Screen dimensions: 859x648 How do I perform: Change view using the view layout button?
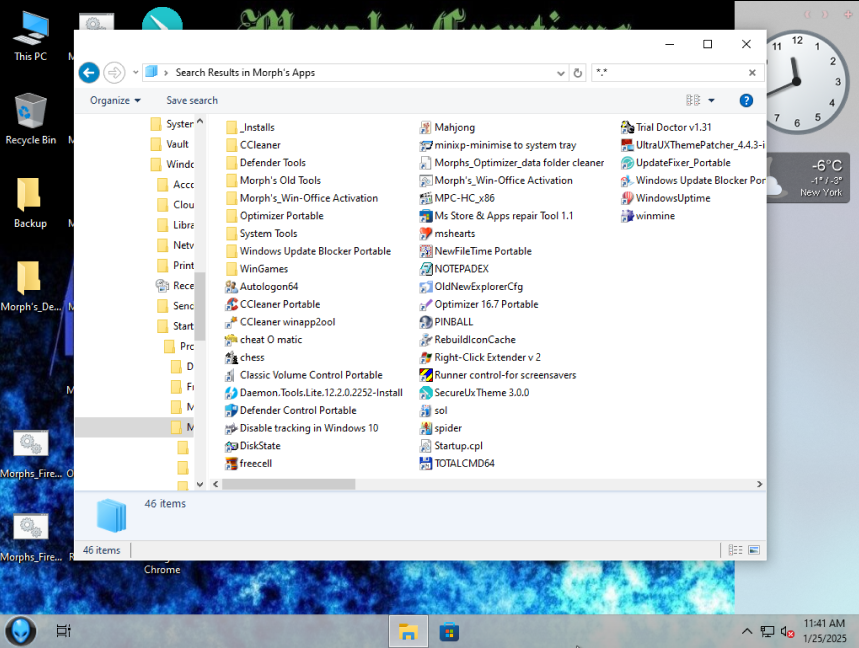[693, 101]
